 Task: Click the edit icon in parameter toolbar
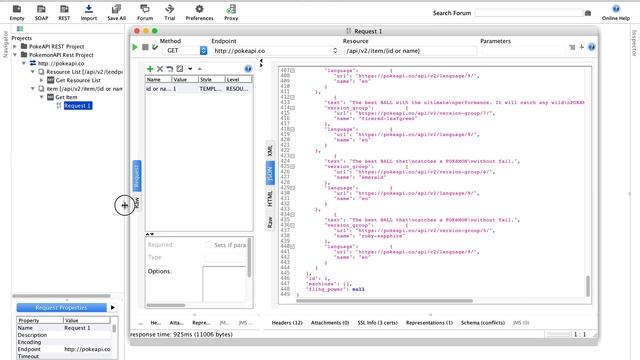point(180,69)
